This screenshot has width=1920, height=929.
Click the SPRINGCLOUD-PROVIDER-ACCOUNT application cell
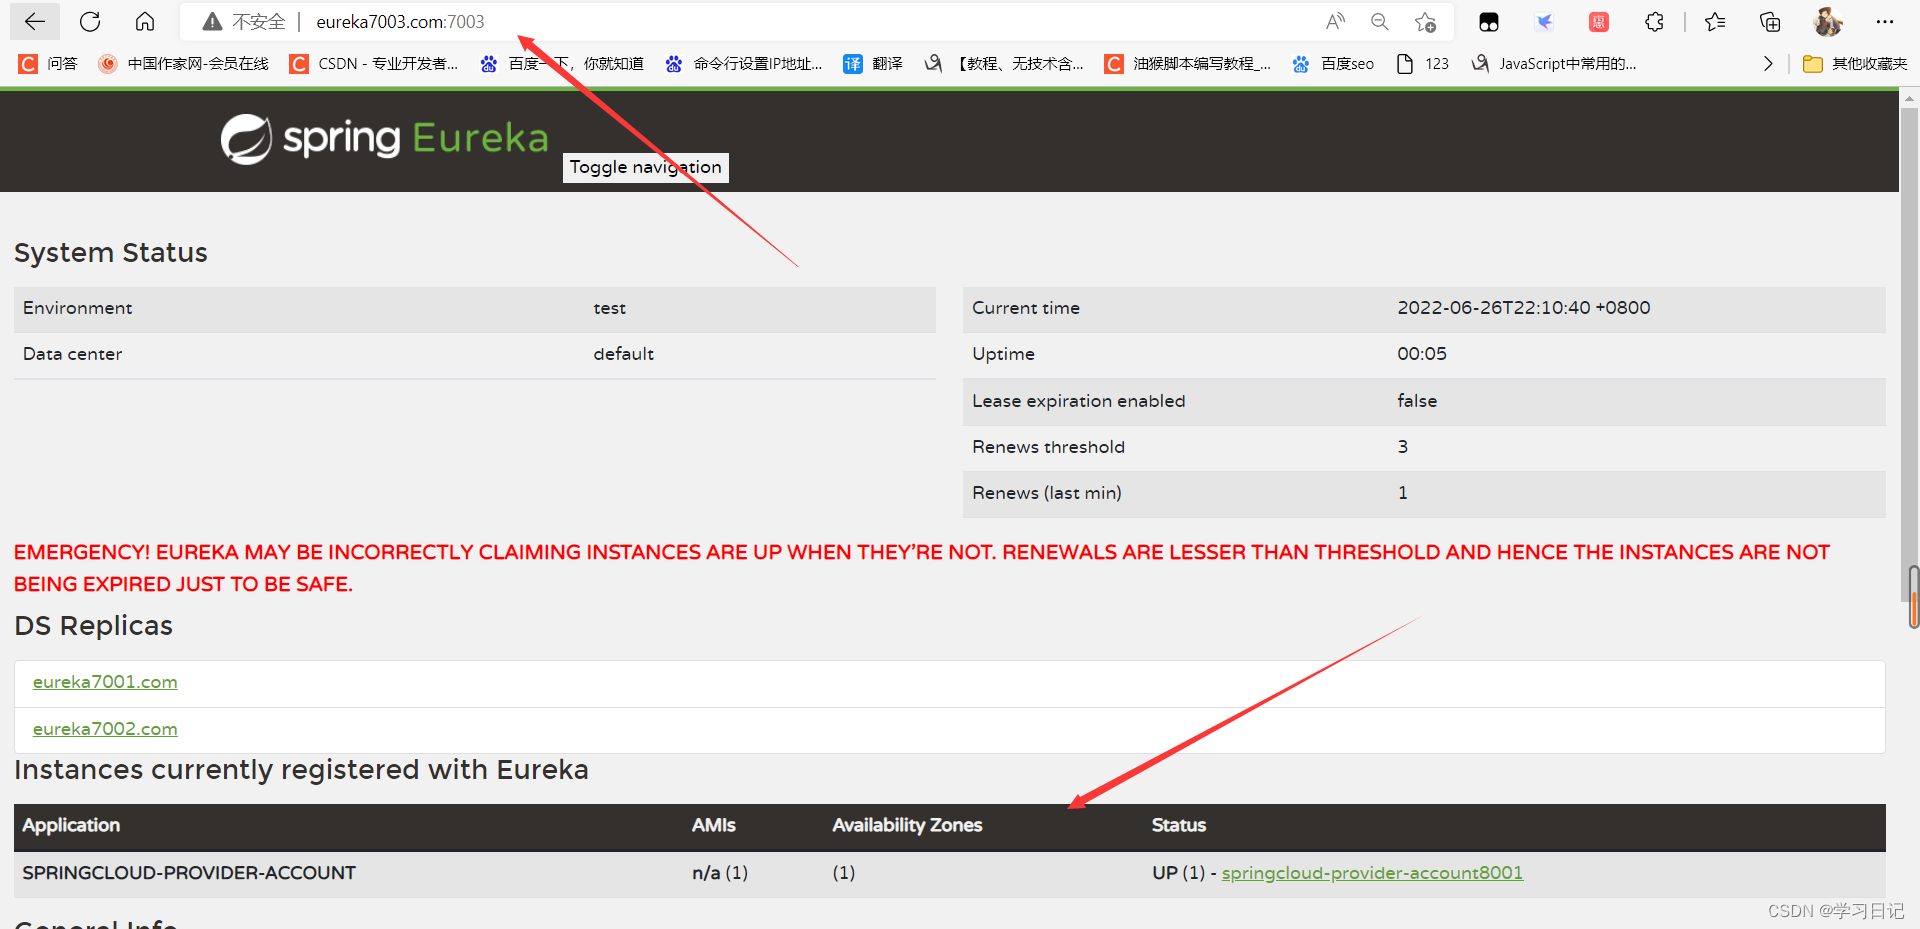(189, 873)
